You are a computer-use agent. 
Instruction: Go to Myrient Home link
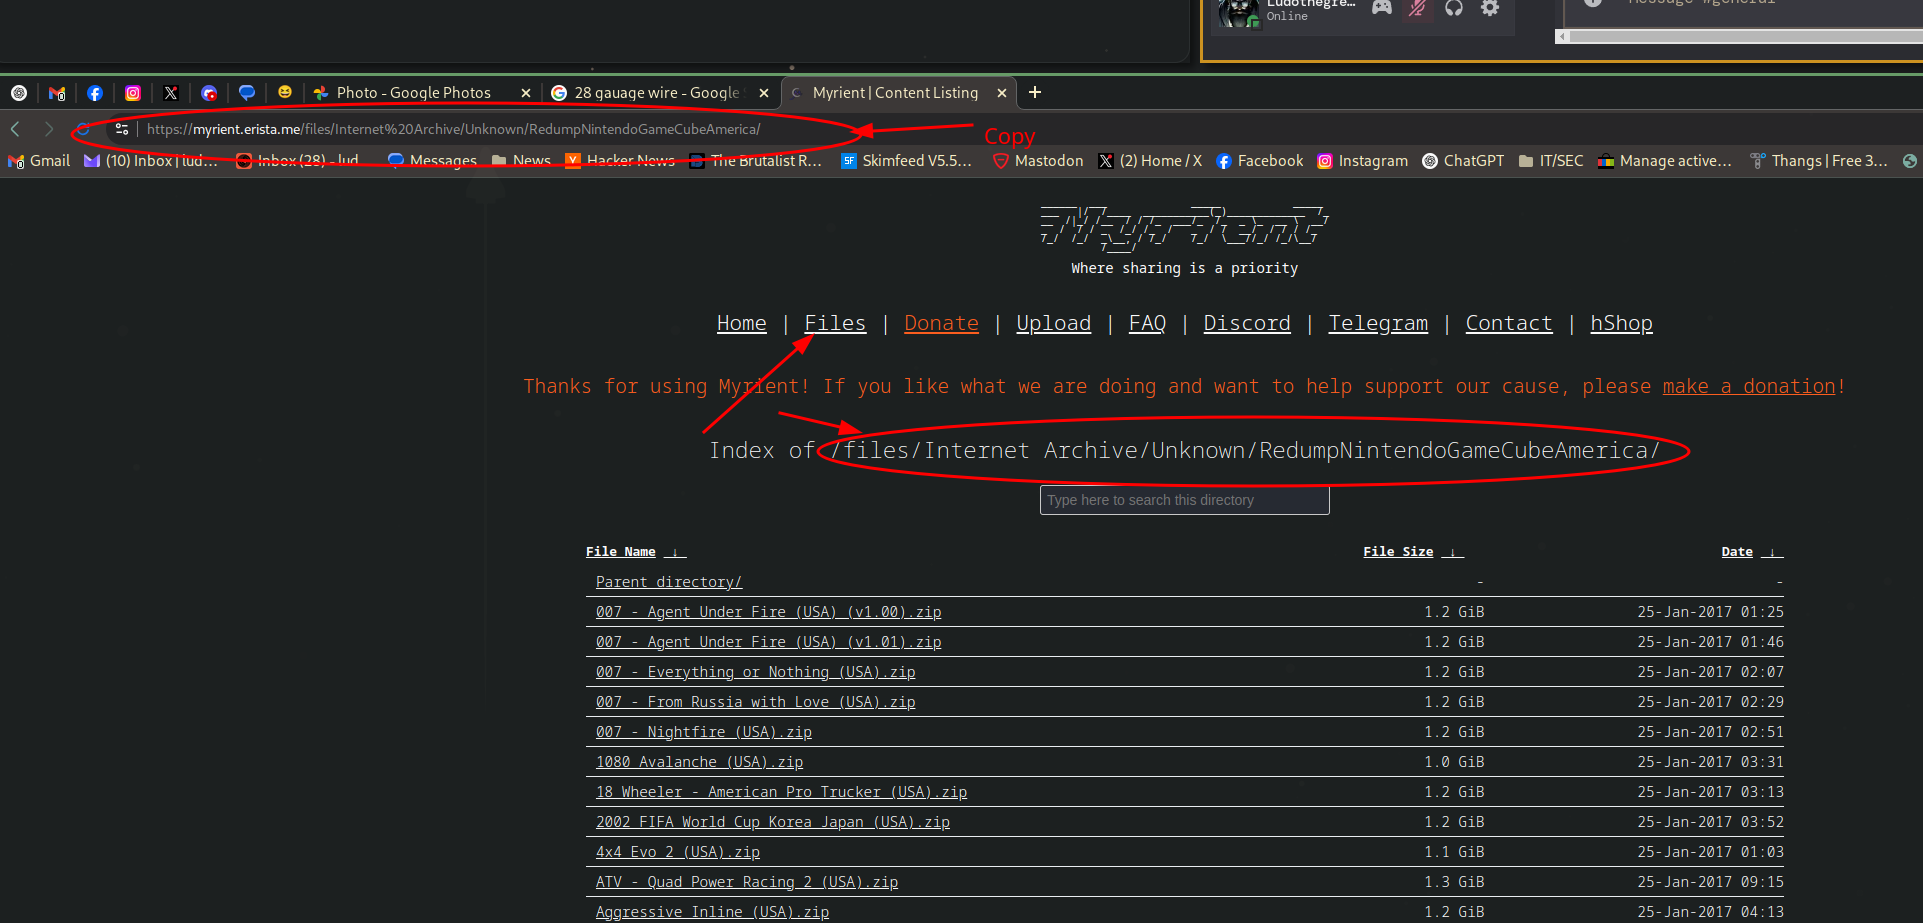tap(742, 323)
